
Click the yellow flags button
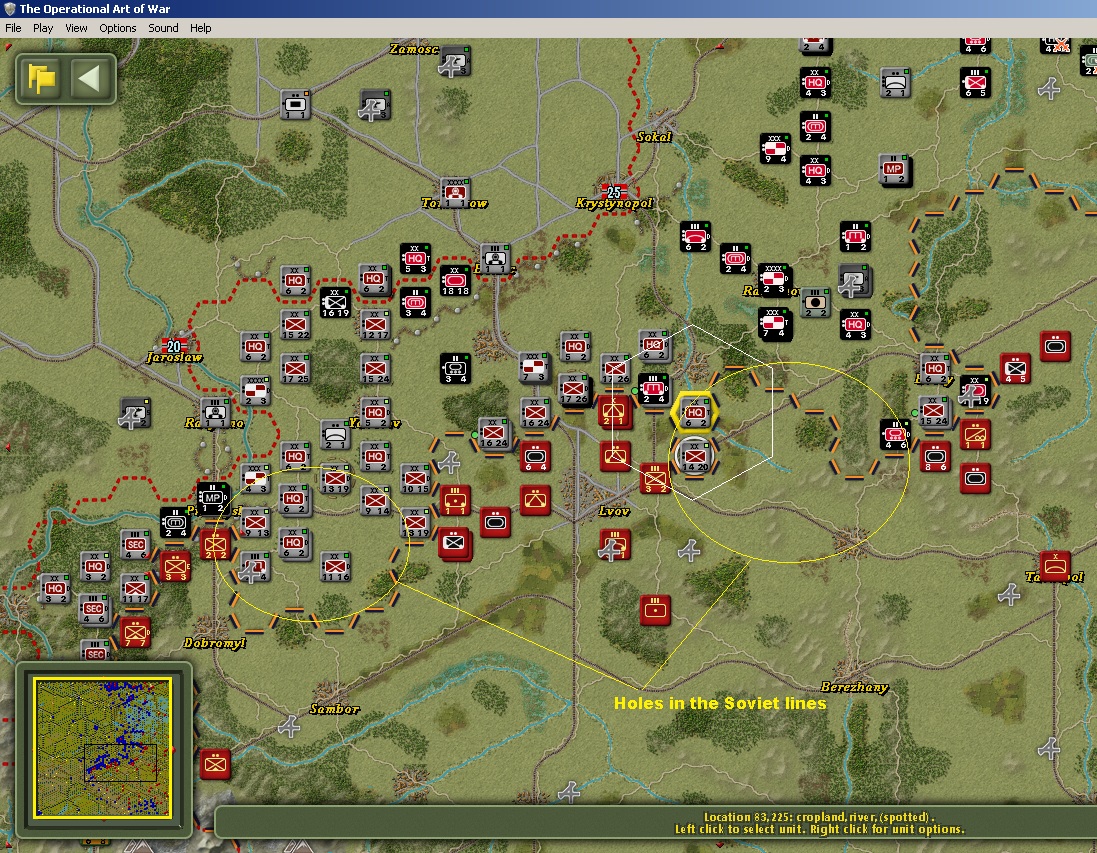[x=41, y=78]
